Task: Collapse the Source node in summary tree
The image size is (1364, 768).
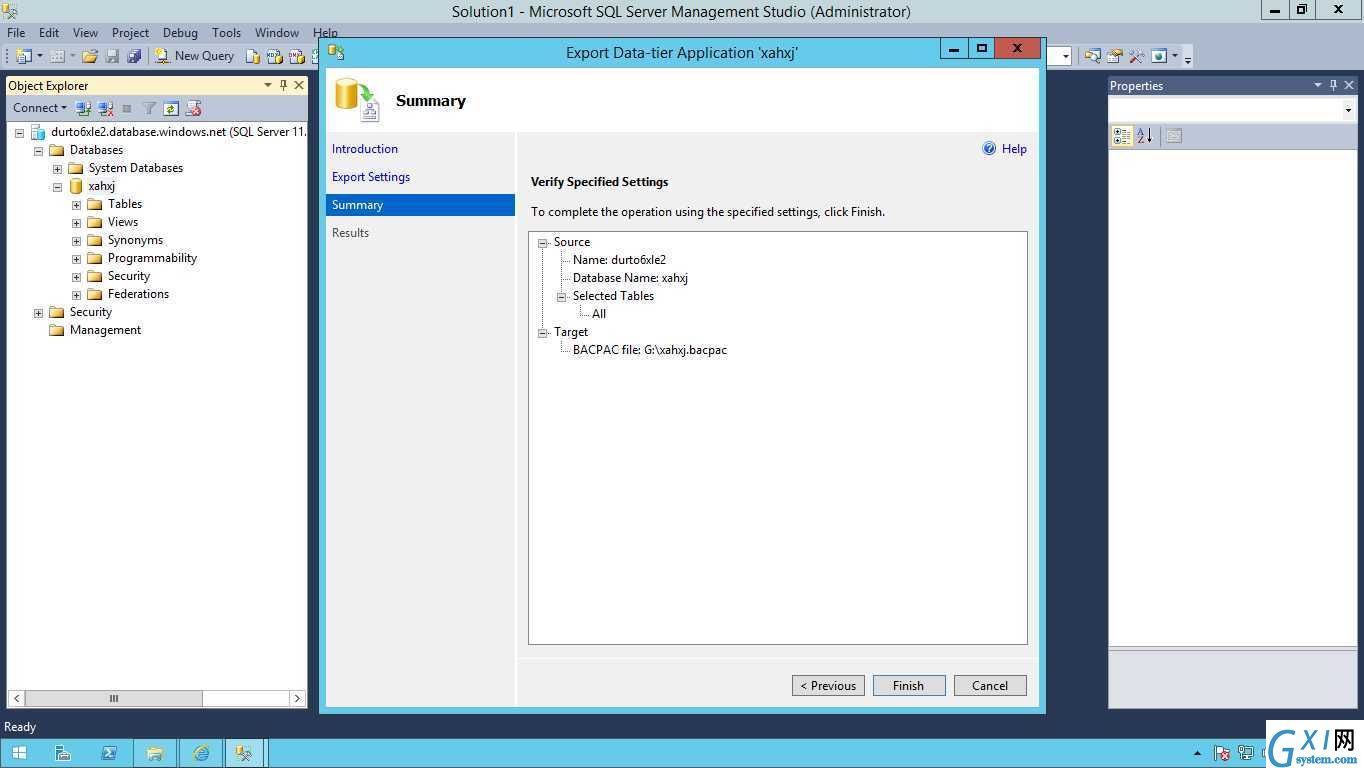Action: point(543,242)
